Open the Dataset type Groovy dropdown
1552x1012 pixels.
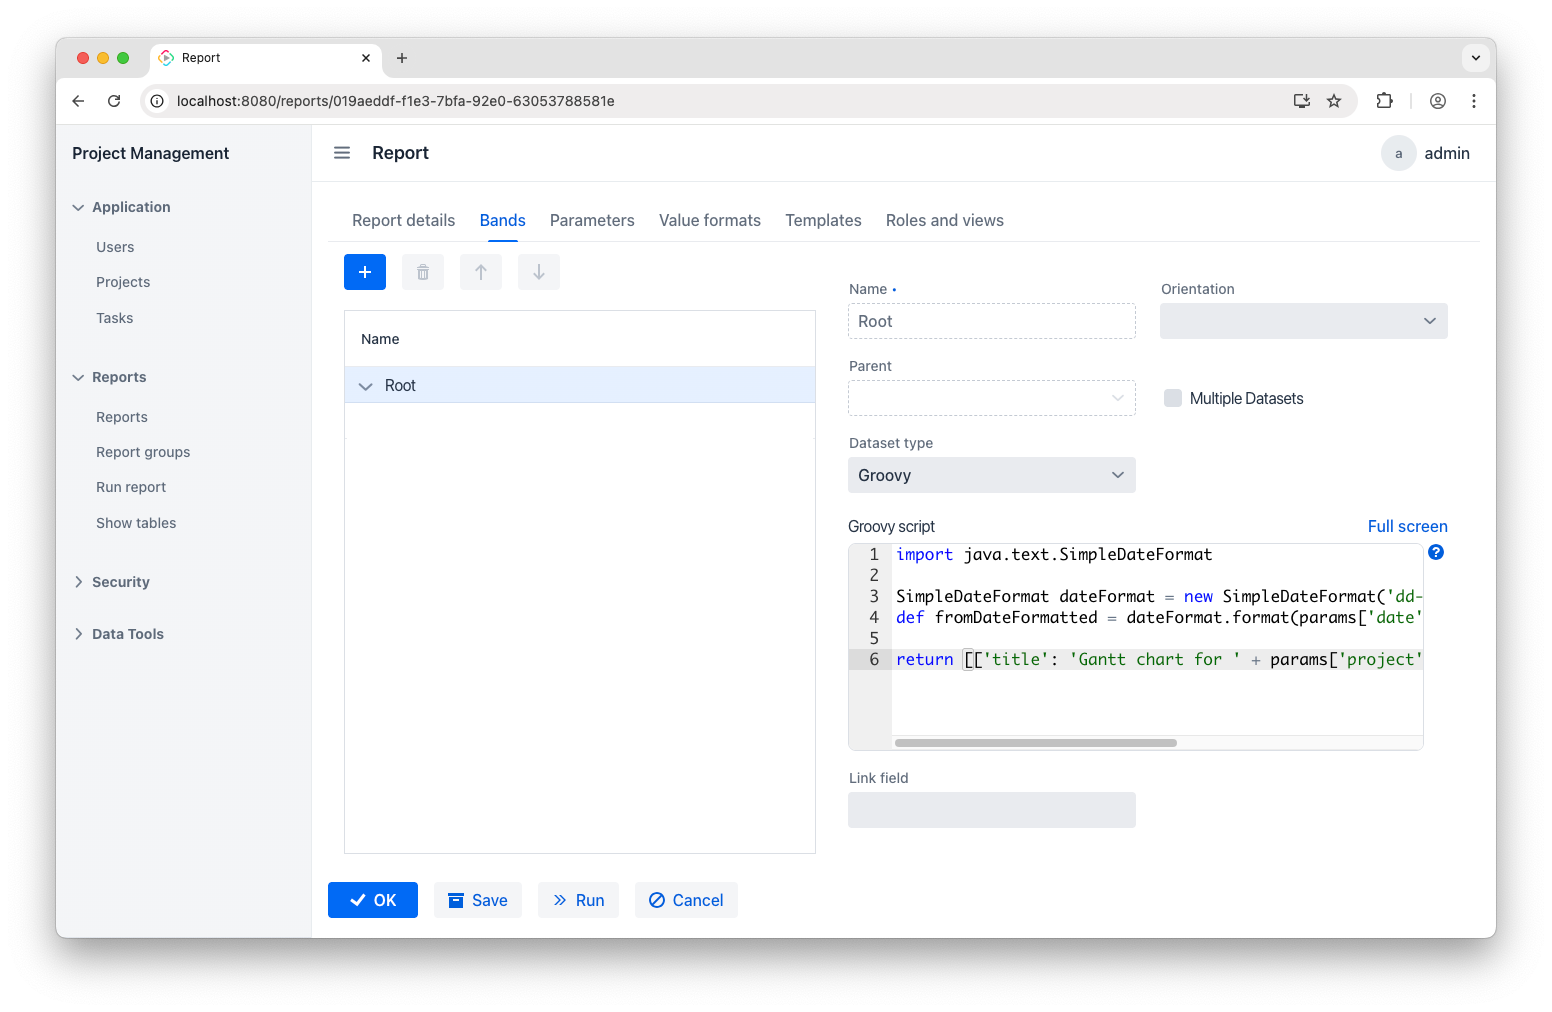[991, 475]
